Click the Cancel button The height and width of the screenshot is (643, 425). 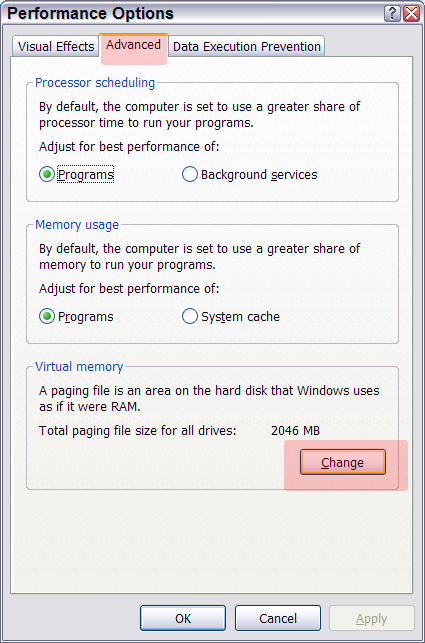(x=278, y=618)
